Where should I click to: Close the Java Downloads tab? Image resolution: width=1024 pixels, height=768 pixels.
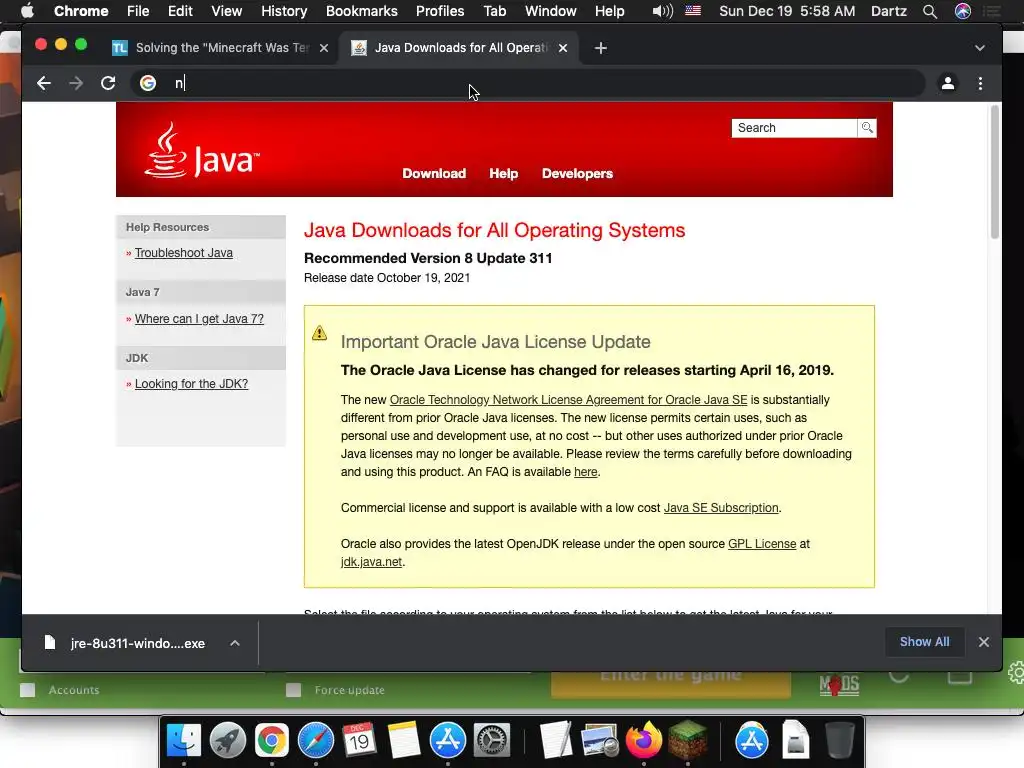pos(563,48)
